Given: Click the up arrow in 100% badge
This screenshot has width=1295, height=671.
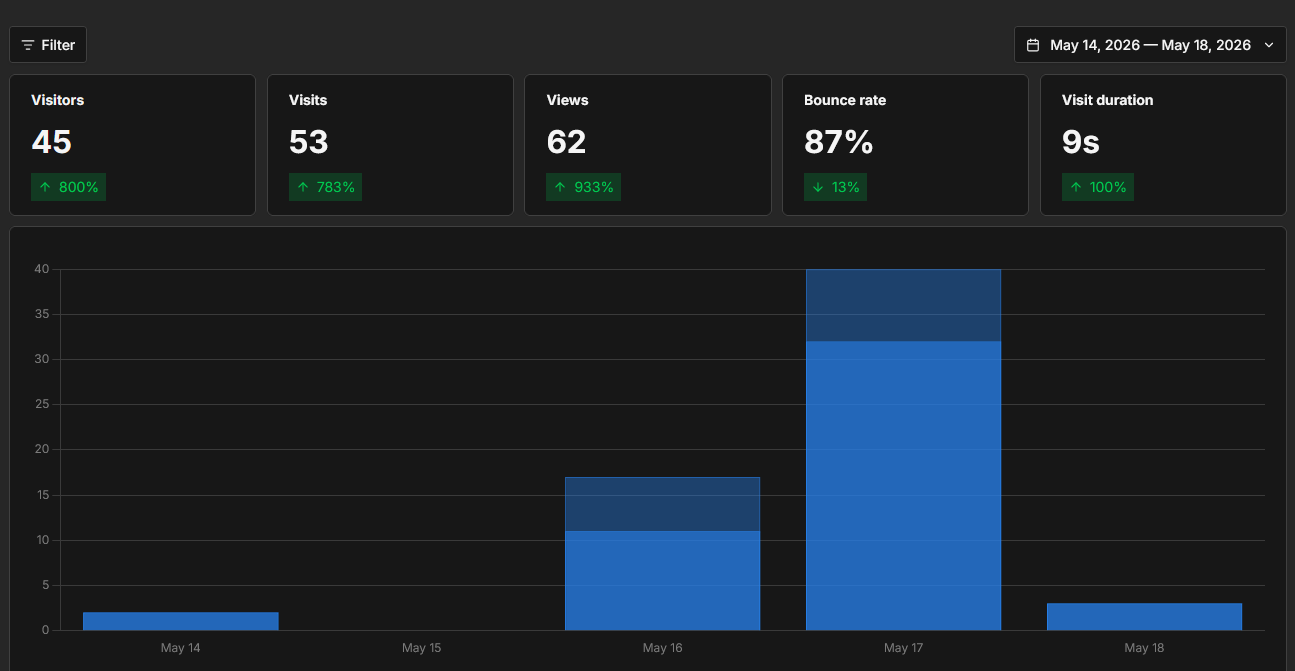Looking at the screenshot, I should (x=1076, y=187).
